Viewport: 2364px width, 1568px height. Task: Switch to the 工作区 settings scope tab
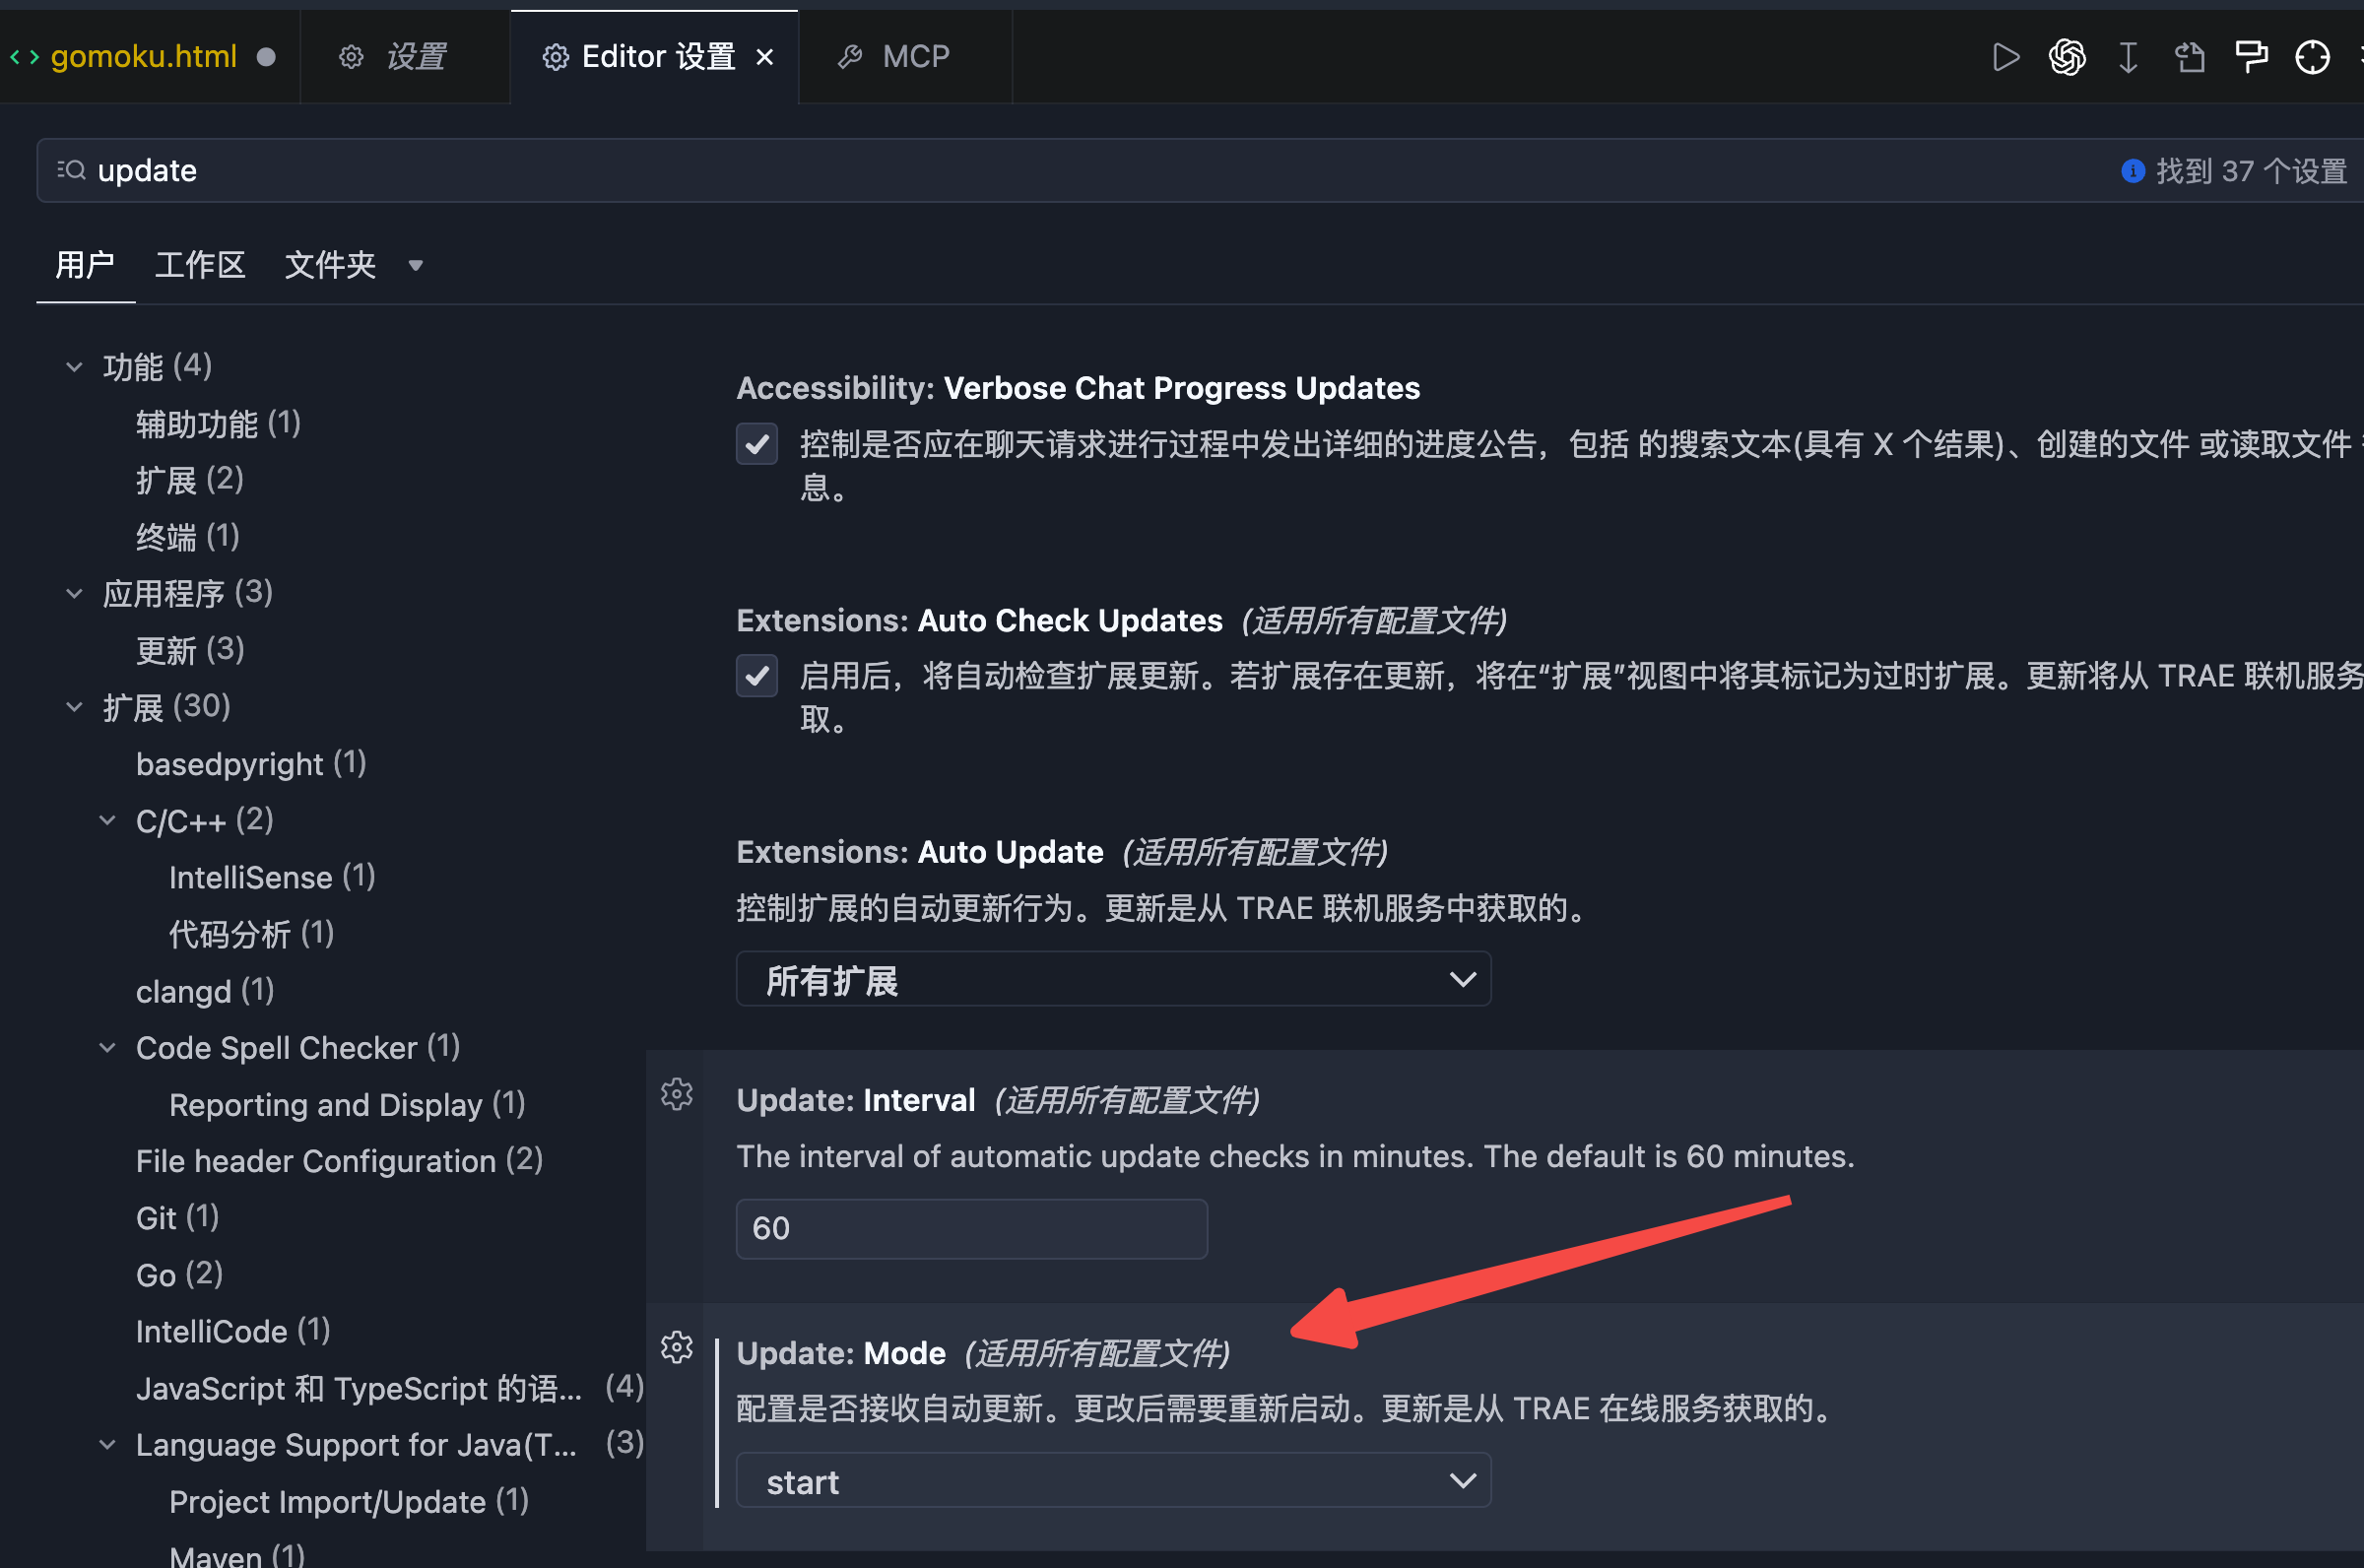pos(200,265)
